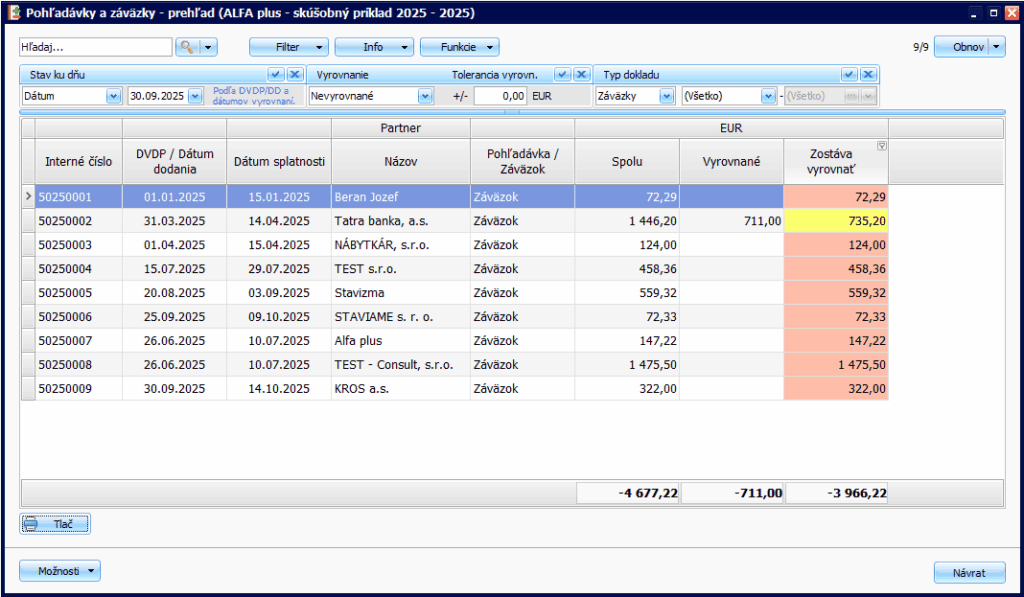
Task: Open the 30.09.2025 date picker
Action: (x=194, y=96)
